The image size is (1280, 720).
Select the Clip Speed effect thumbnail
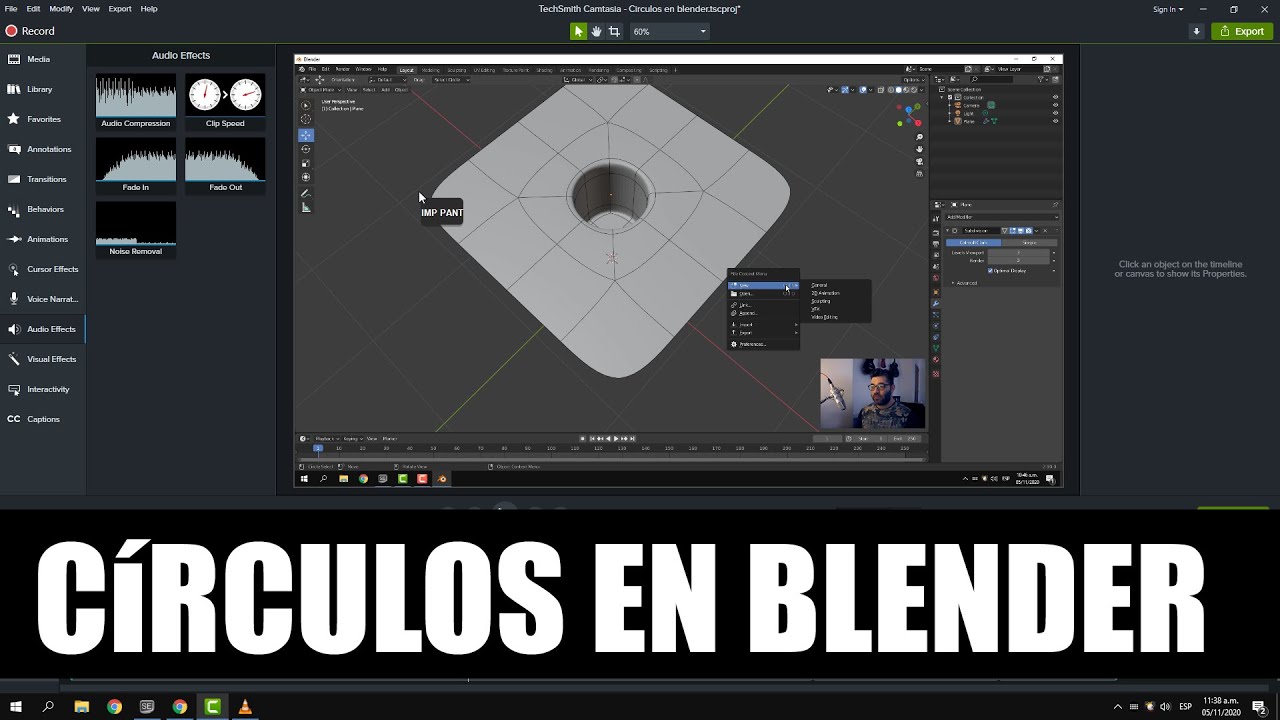(x=225, y=100)
